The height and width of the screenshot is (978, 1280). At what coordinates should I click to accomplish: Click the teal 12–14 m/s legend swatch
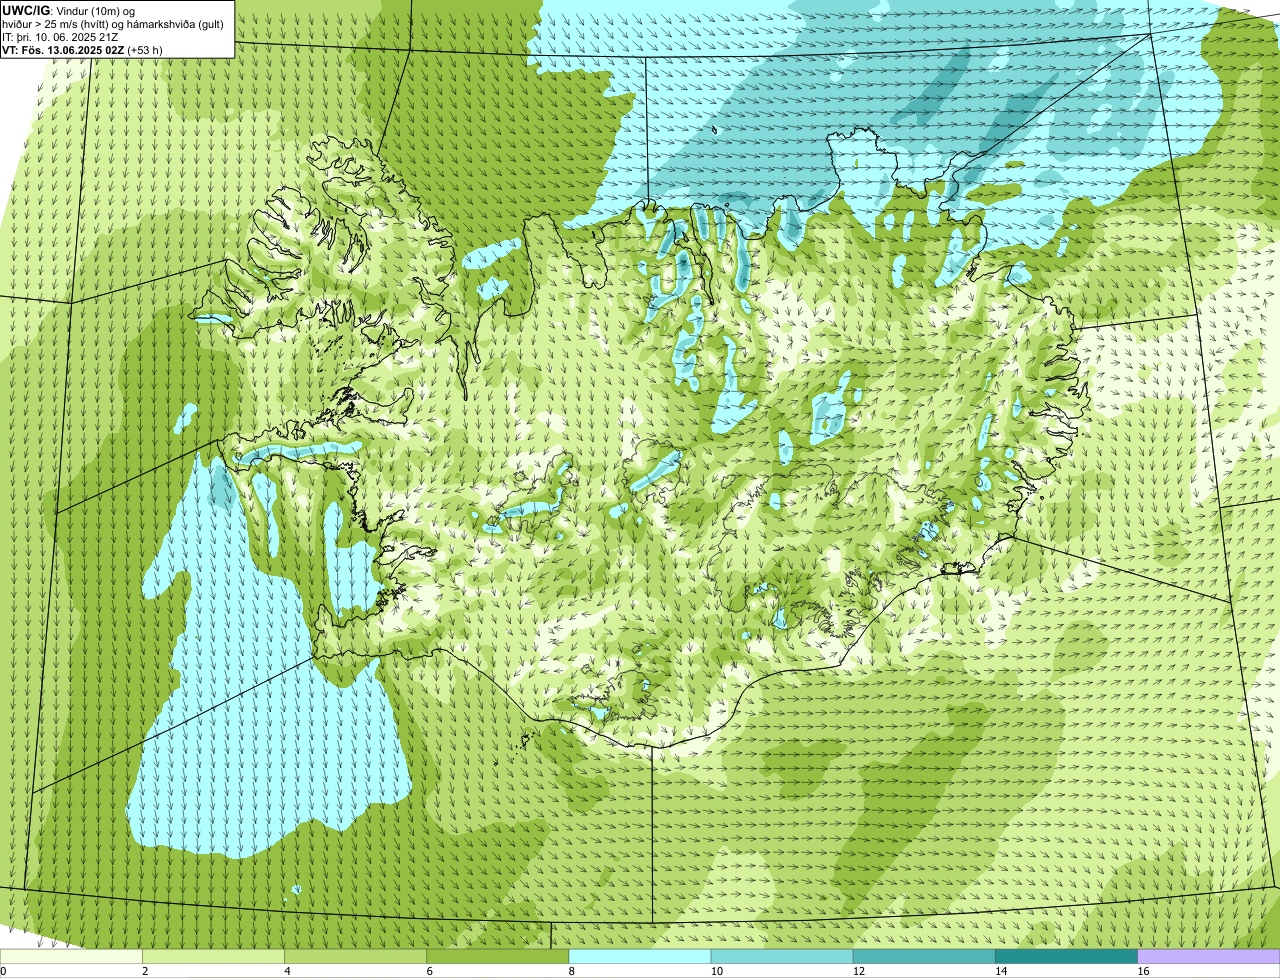click(x=924, y=957)
